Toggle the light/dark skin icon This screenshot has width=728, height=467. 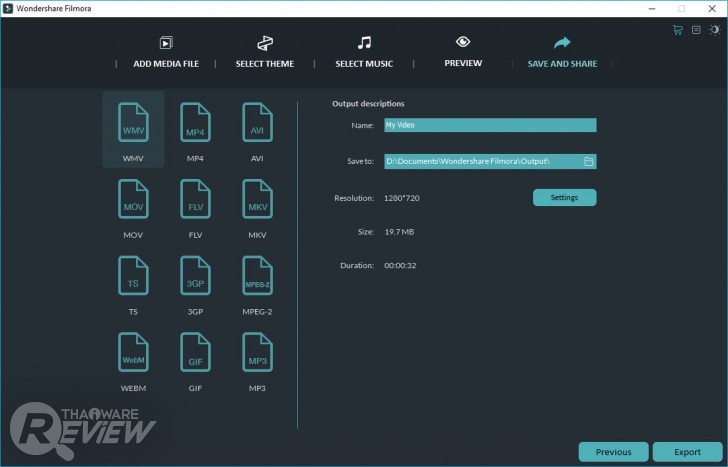(715, 30)
